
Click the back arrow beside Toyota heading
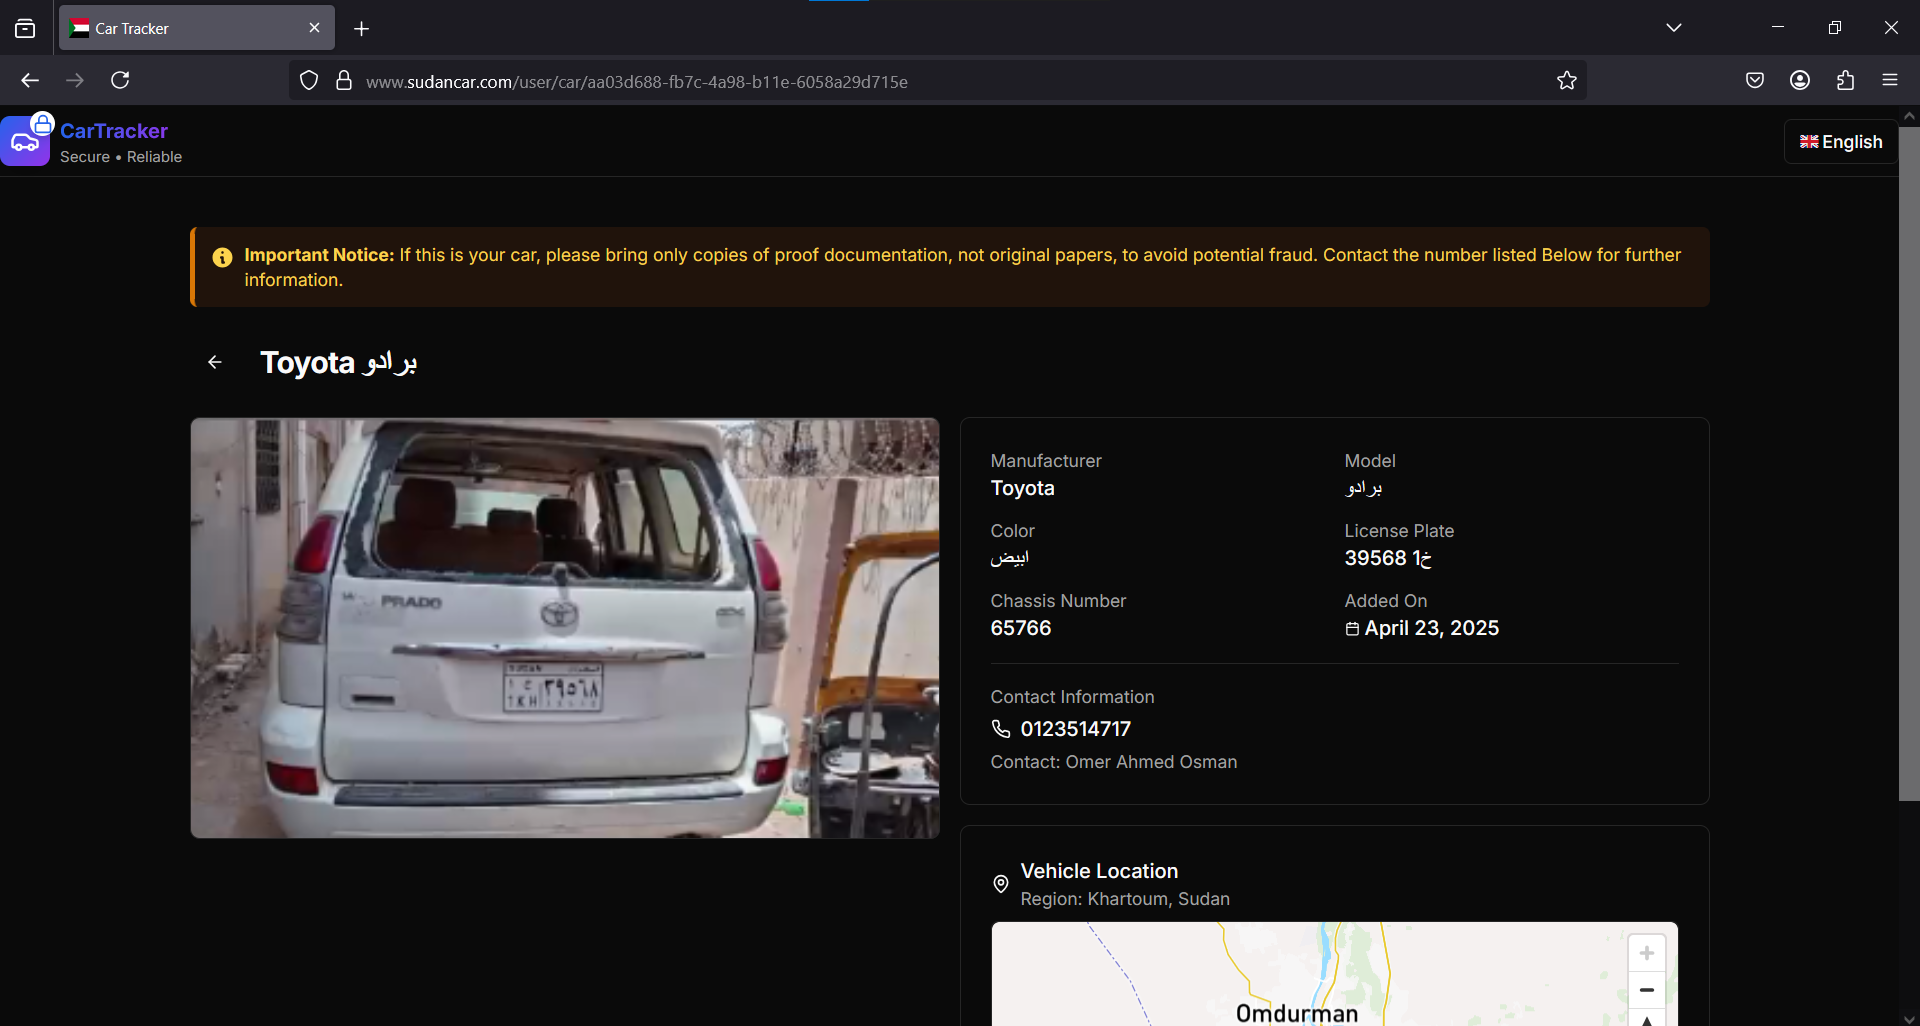(214, 362)
